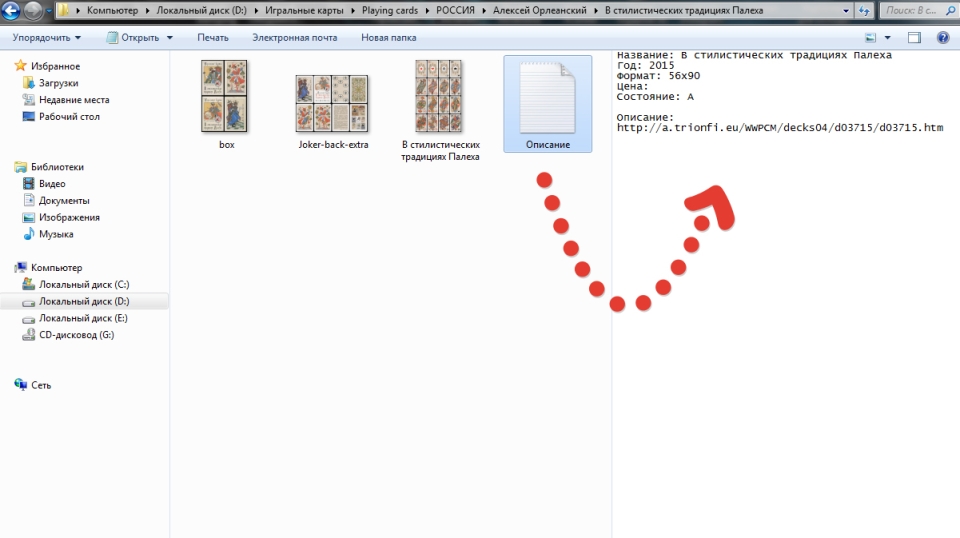Open the Изображения library
This screenshot has width=960, height=538.
(69, 217)
